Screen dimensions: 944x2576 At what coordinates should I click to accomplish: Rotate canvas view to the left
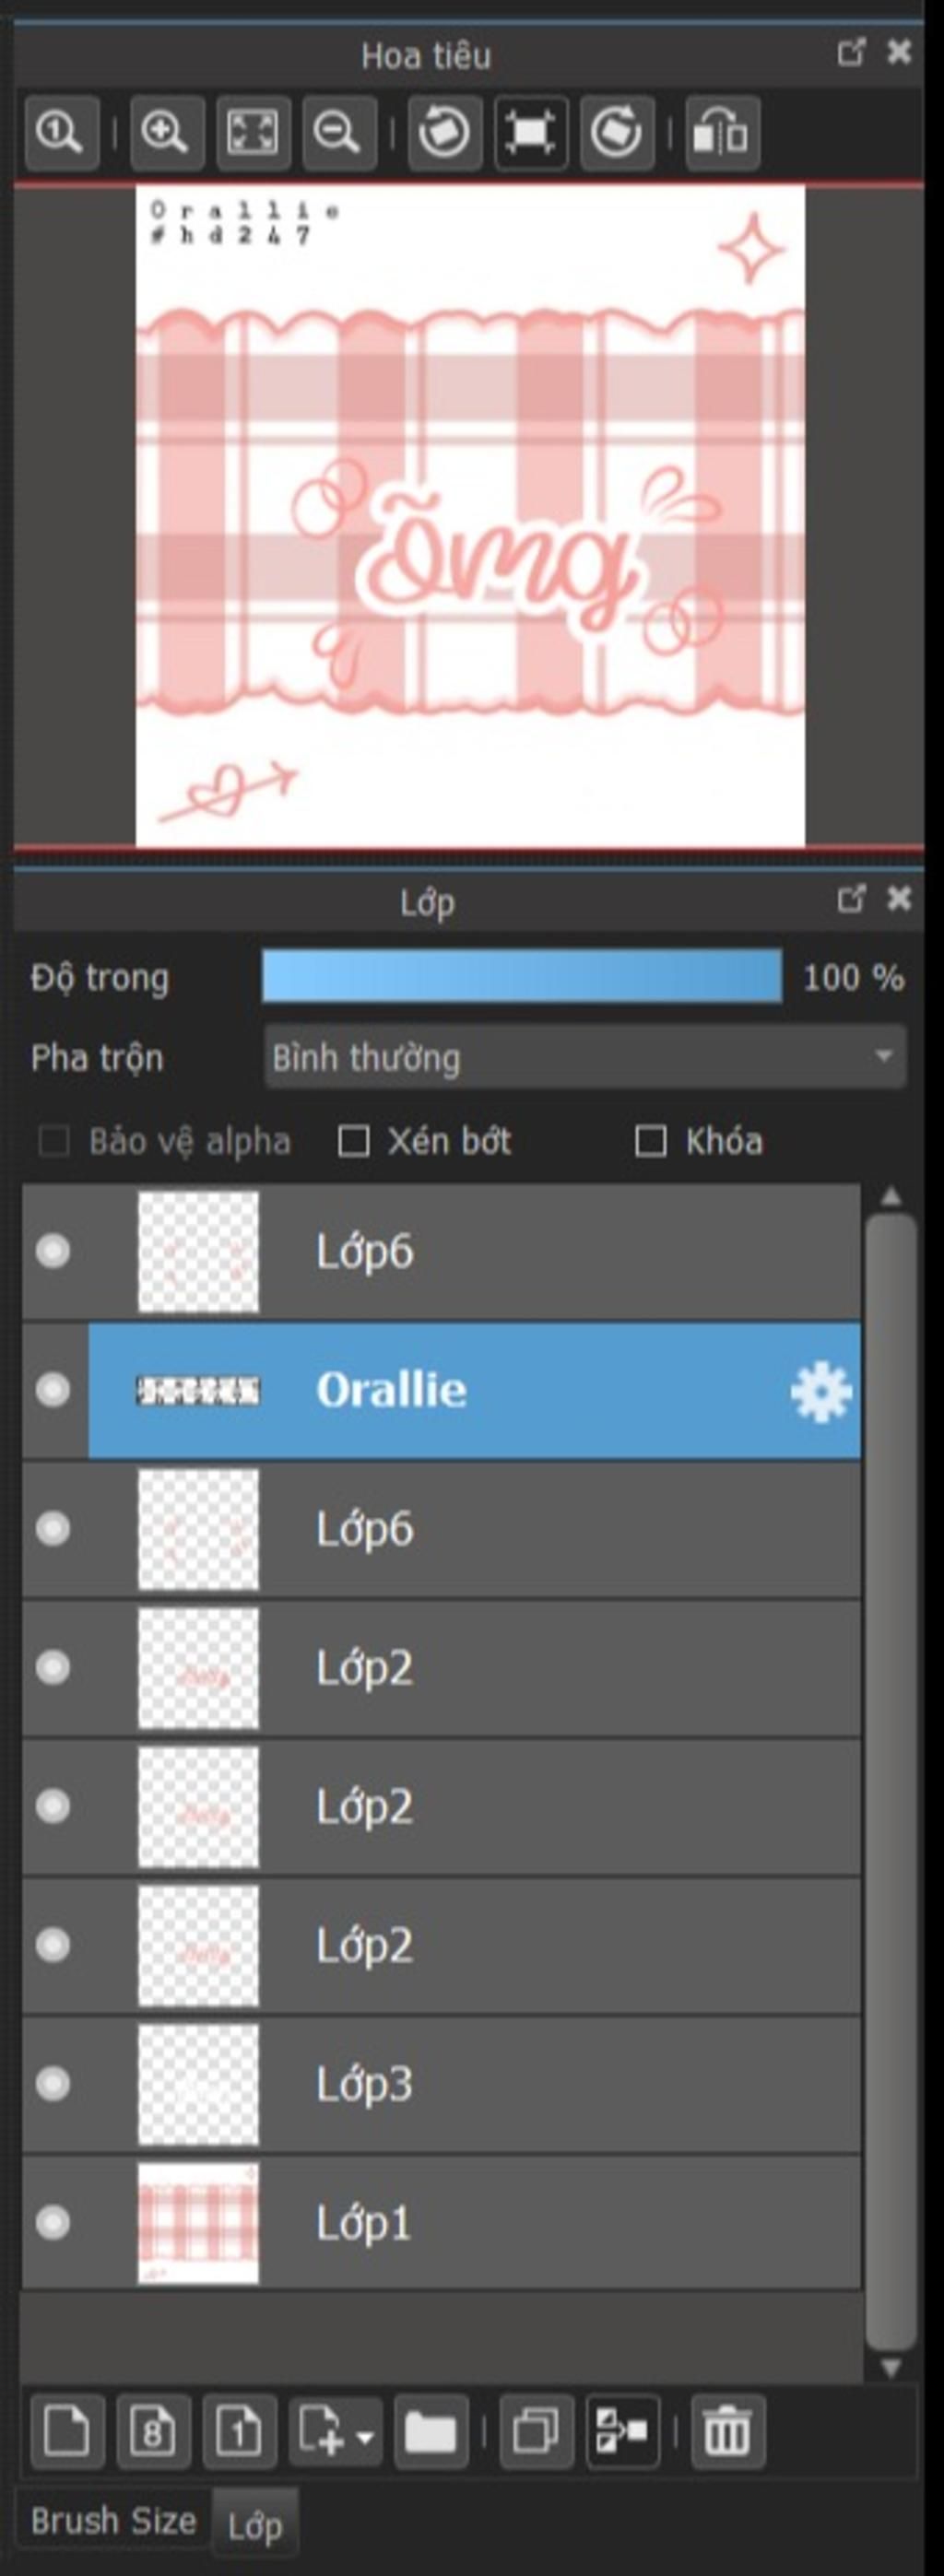[445, 132]
